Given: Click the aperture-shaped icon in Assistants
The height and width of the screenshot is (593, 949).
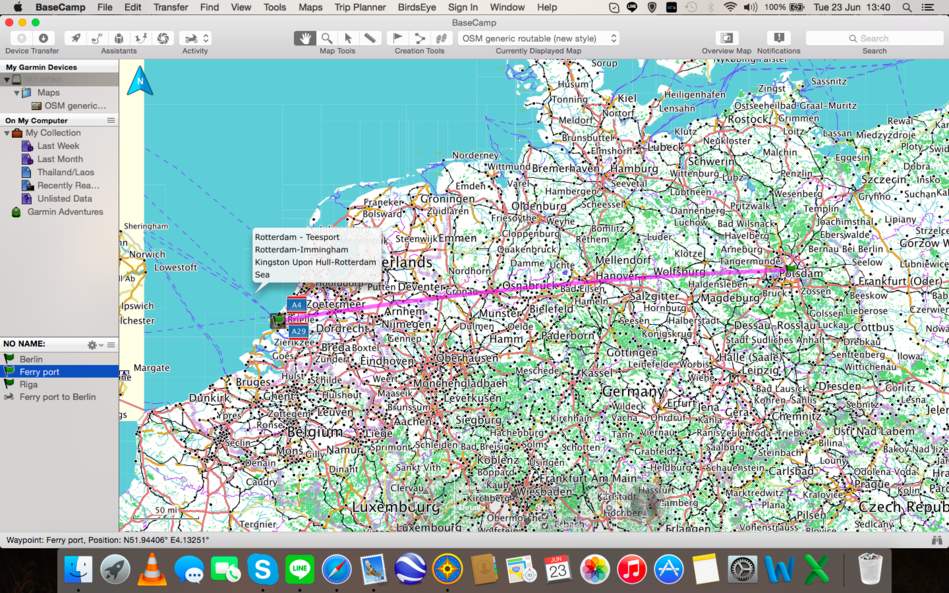Looking at the screenshot, I should pos(162,38).
